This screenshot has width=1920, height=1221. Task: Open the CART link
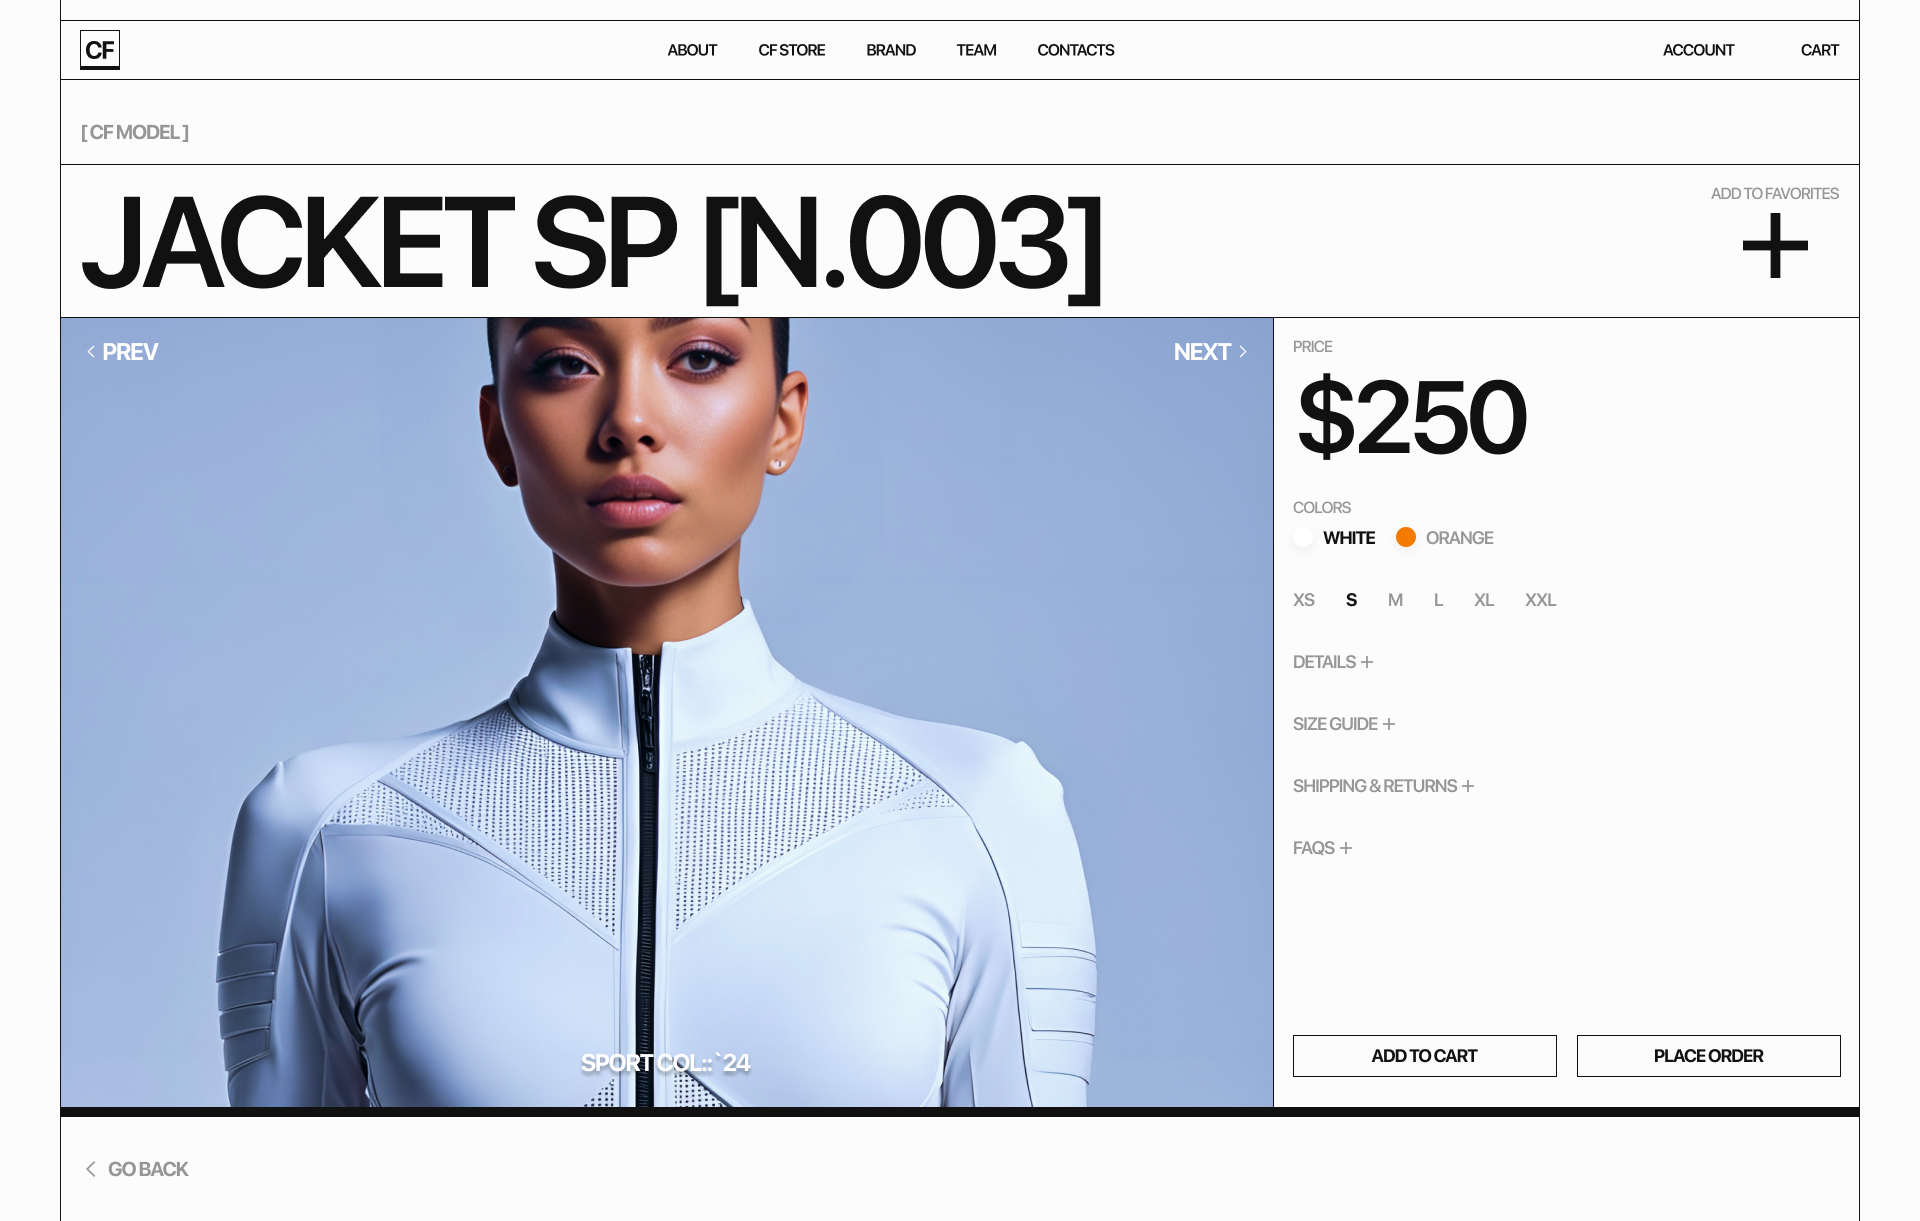click(1819, 50)
